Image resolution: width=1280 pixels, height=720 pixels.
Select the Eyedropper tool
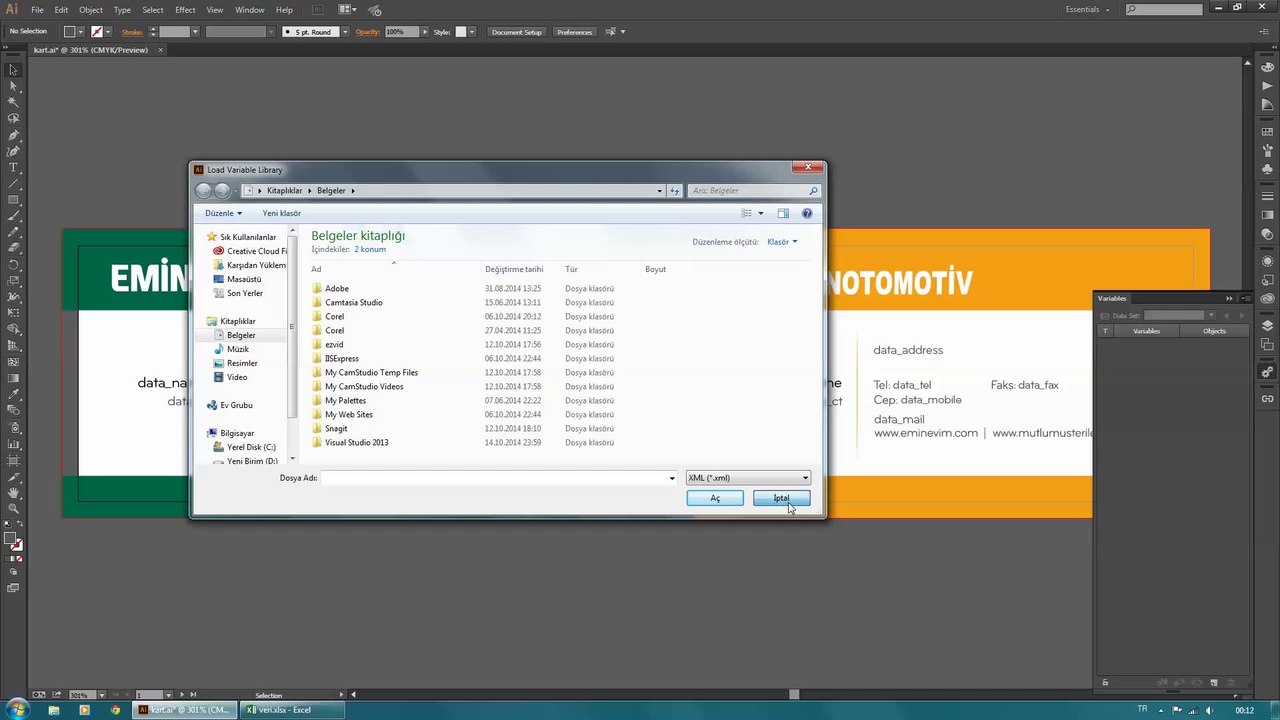coord(14,394)
